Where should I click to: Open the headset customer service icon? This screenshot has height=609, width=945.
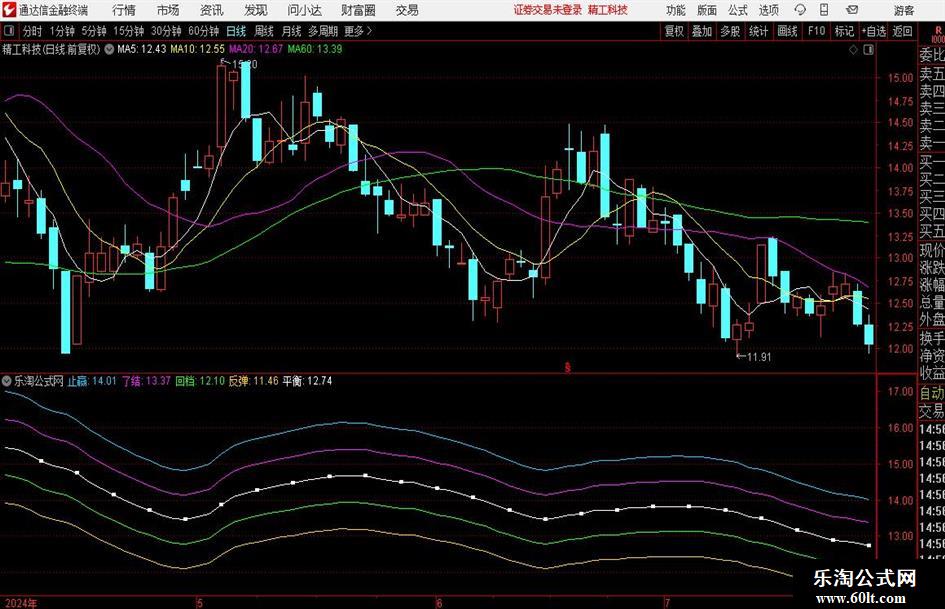[800, 10]
